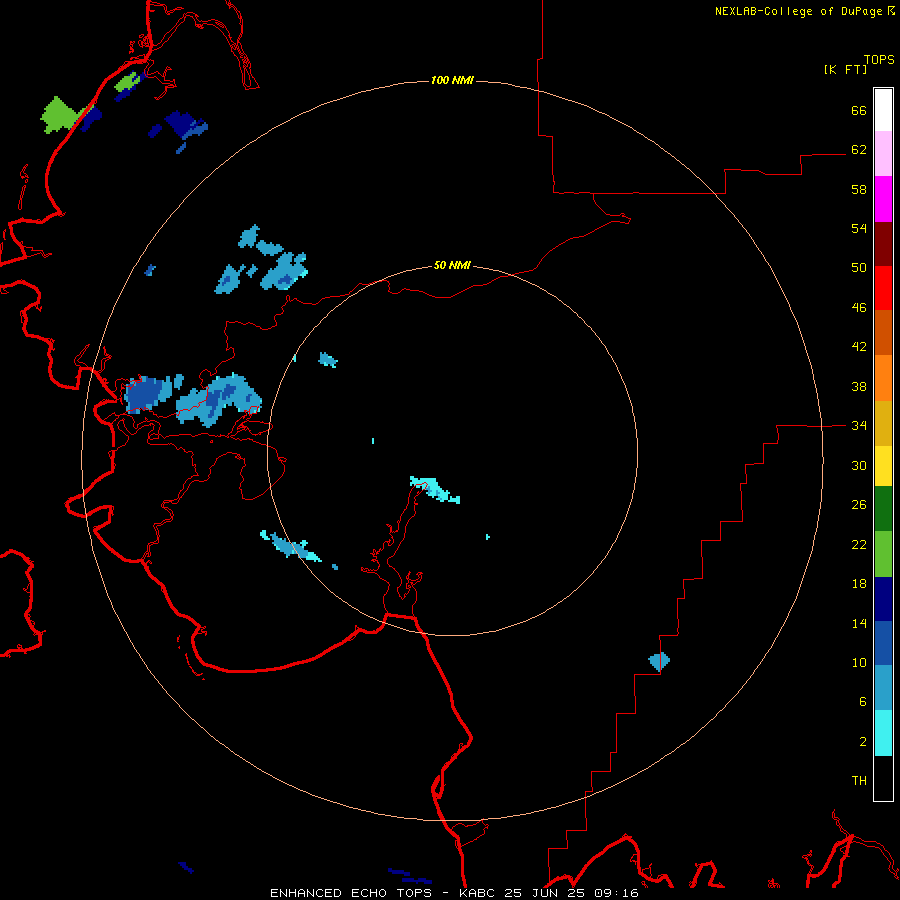Click the light pink legend swatch
The image size is (900, 900).
click(883, 153)
